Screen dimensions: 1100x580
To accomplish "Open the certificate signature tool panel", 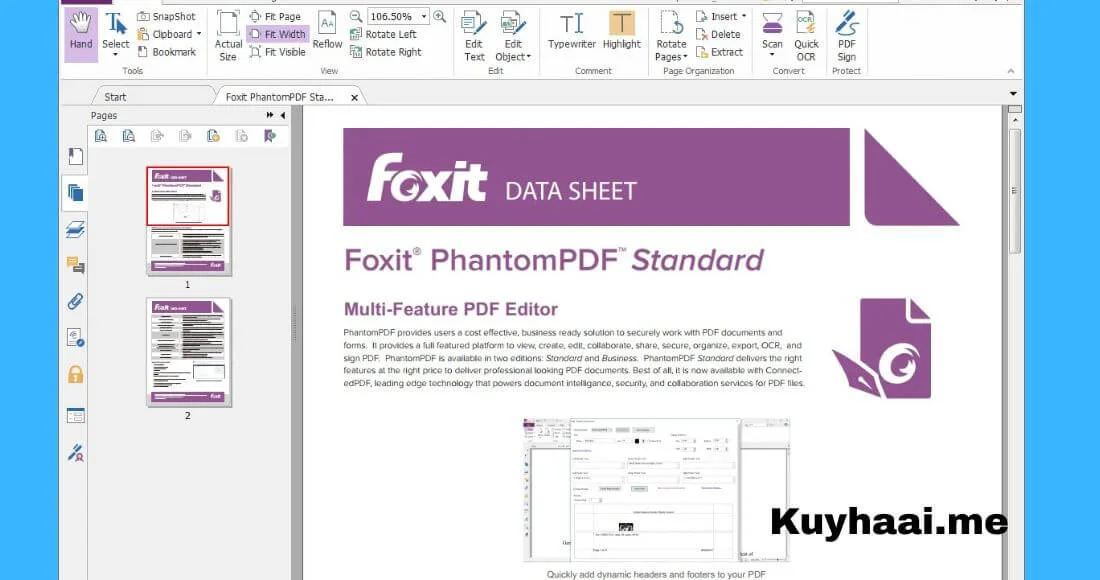I will tap(76, 453).
